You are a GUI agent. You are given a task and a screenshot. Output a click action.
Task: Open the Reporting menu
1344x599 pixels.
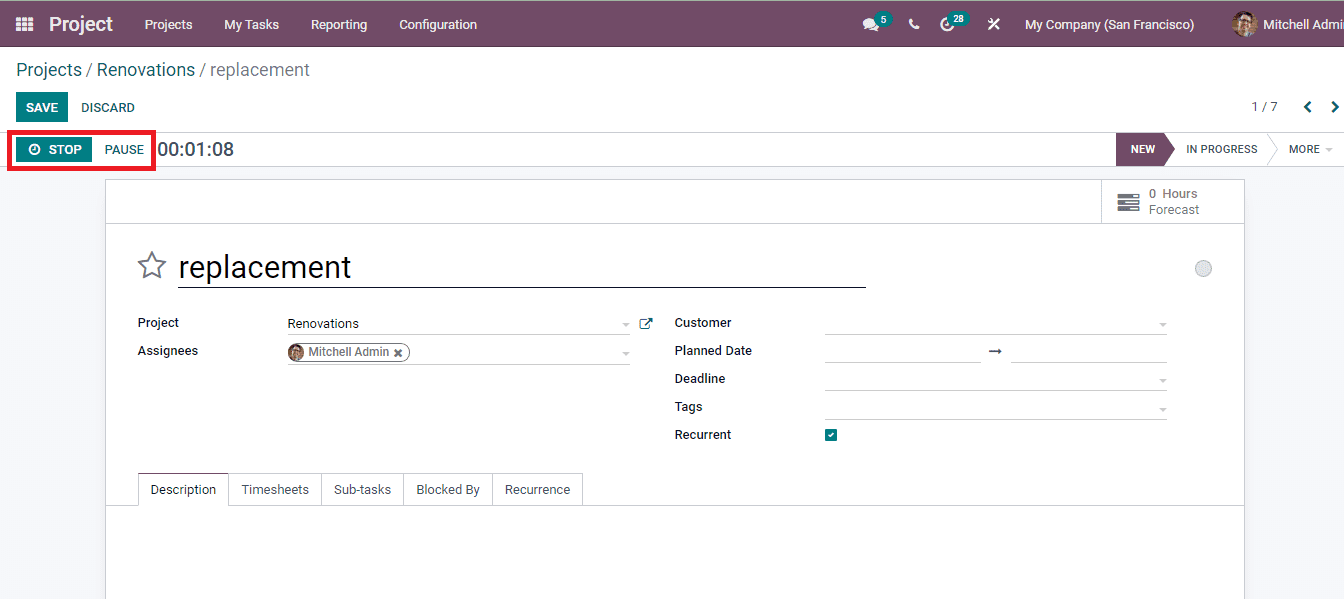point(339,25)
